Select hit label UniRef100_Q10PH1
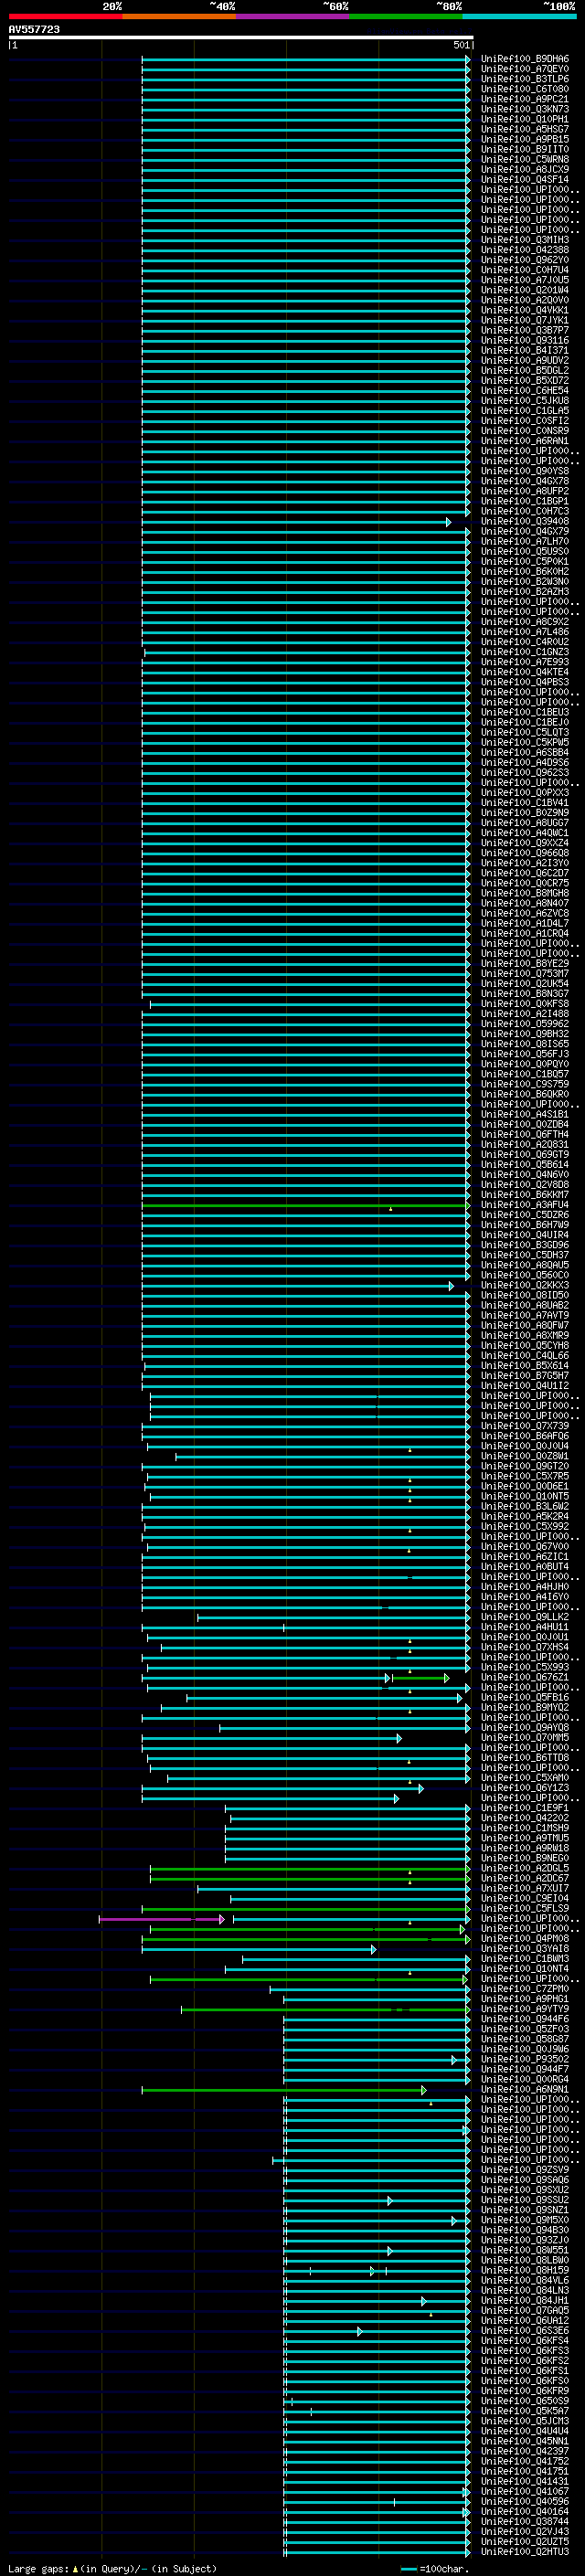Image resolution: width=585 pixels, height=2576 pixels. [525, 119]
